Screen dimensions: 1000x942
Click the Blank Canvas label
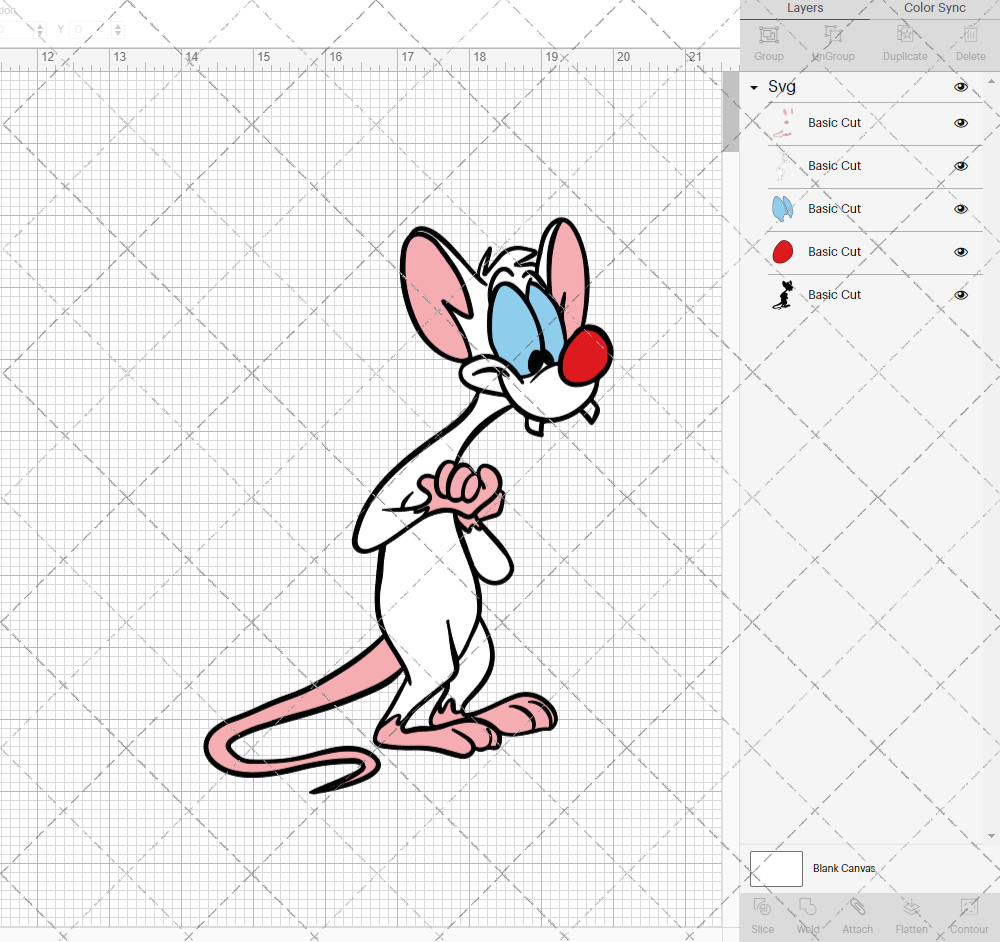[x=844, y=869]
